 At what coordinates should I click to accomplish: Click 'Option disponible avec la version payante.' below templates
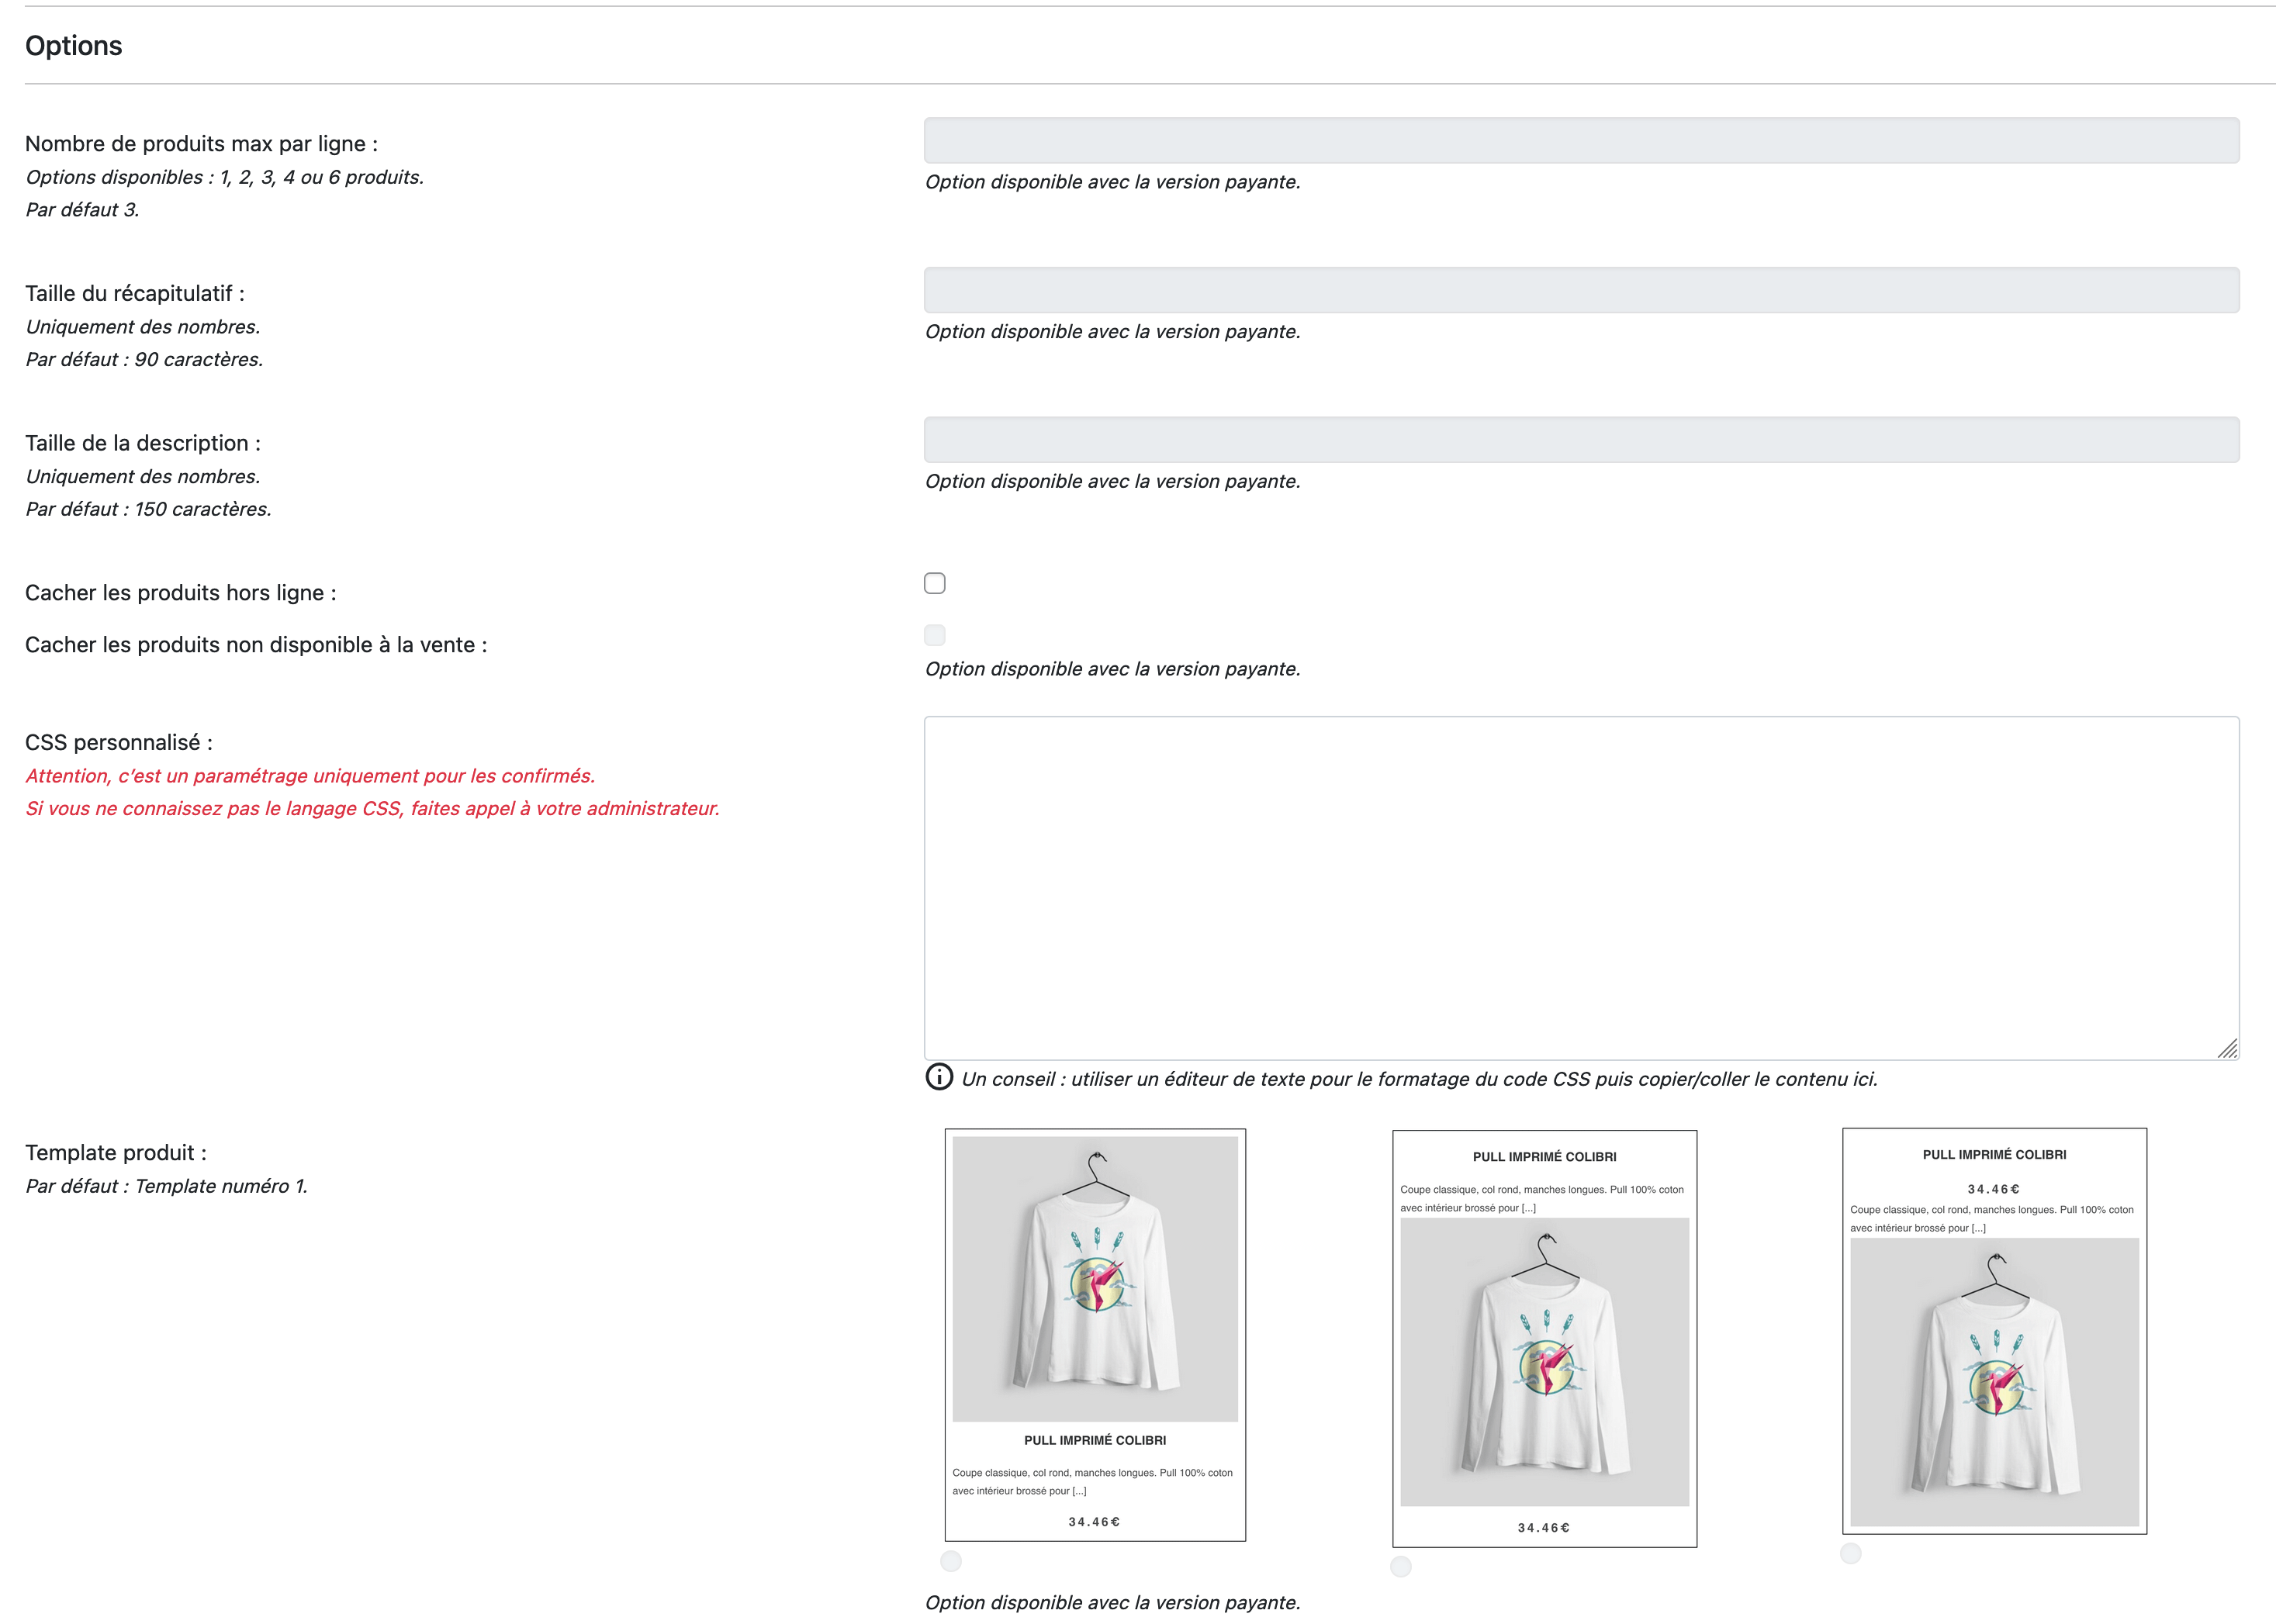(1112, 1602)
